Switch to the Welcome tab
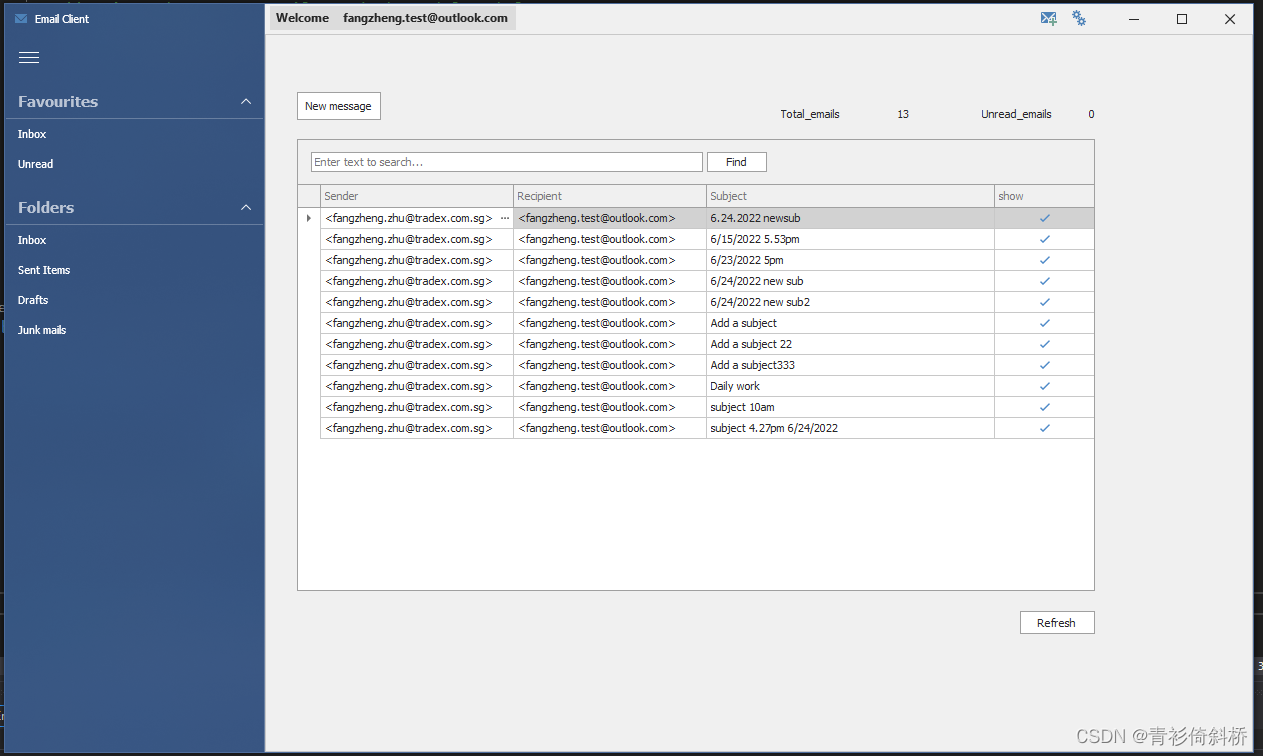The image size is (1263, 756). click(302, 17)
